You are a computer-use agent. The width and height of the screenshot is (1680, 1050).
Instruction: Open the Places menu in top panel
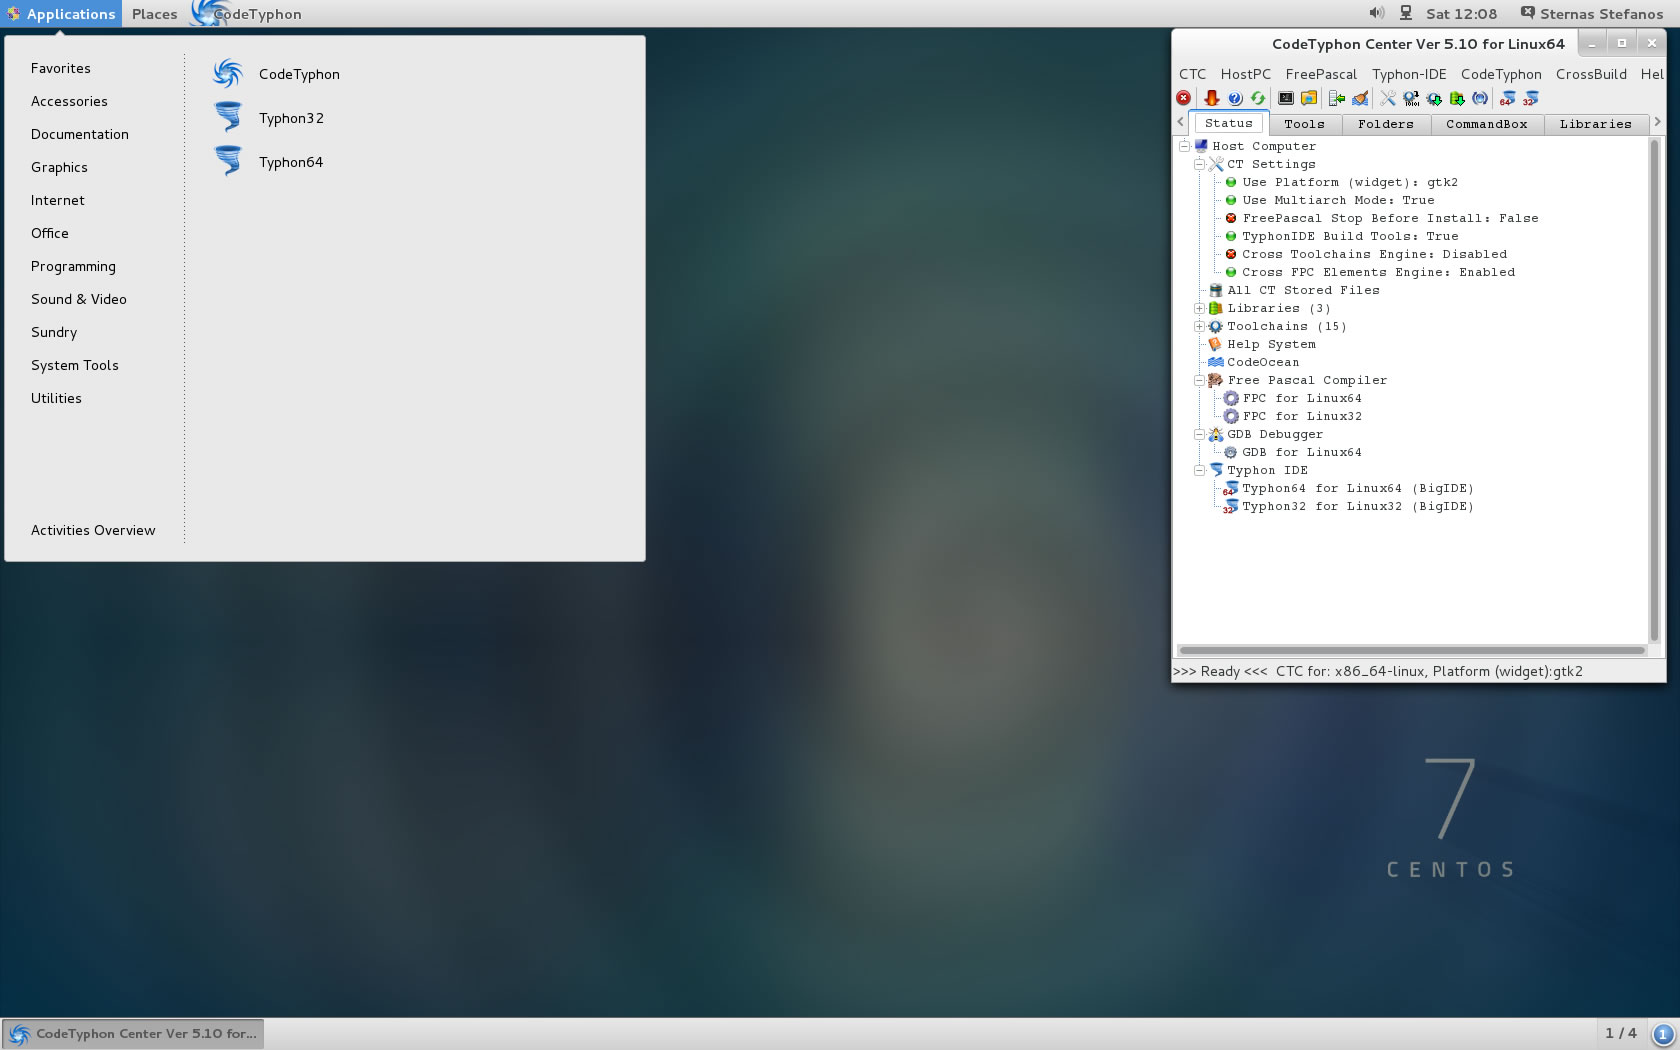point(154,14)
